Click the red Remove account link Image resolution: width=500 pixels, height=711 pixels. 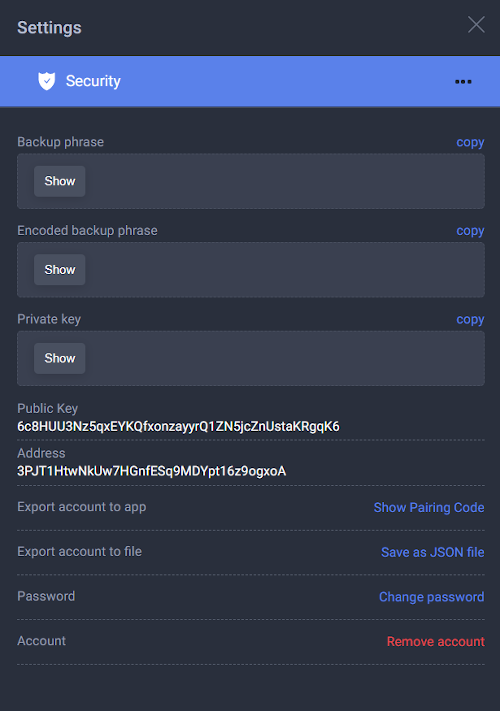(436, 641)
